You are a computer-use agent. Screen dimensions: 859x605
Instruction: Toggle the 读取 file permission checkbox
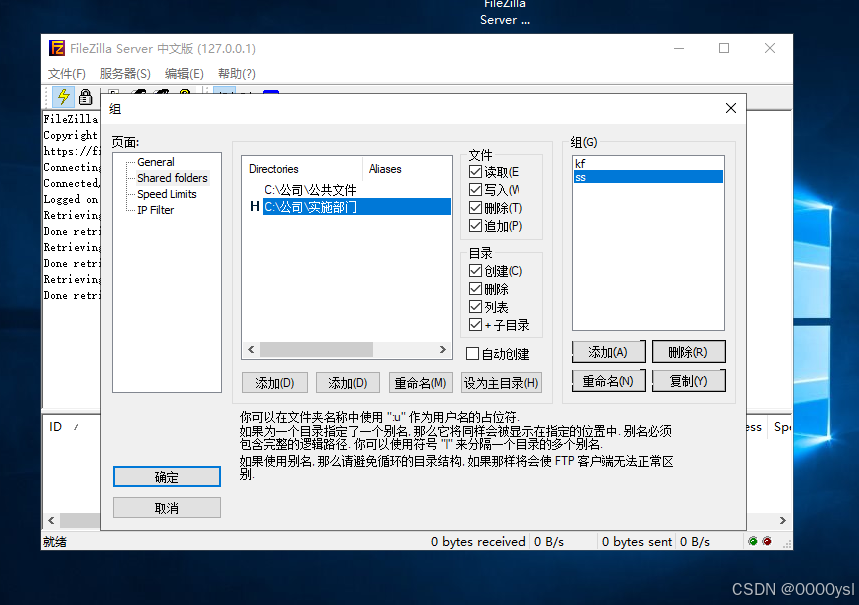475,172
